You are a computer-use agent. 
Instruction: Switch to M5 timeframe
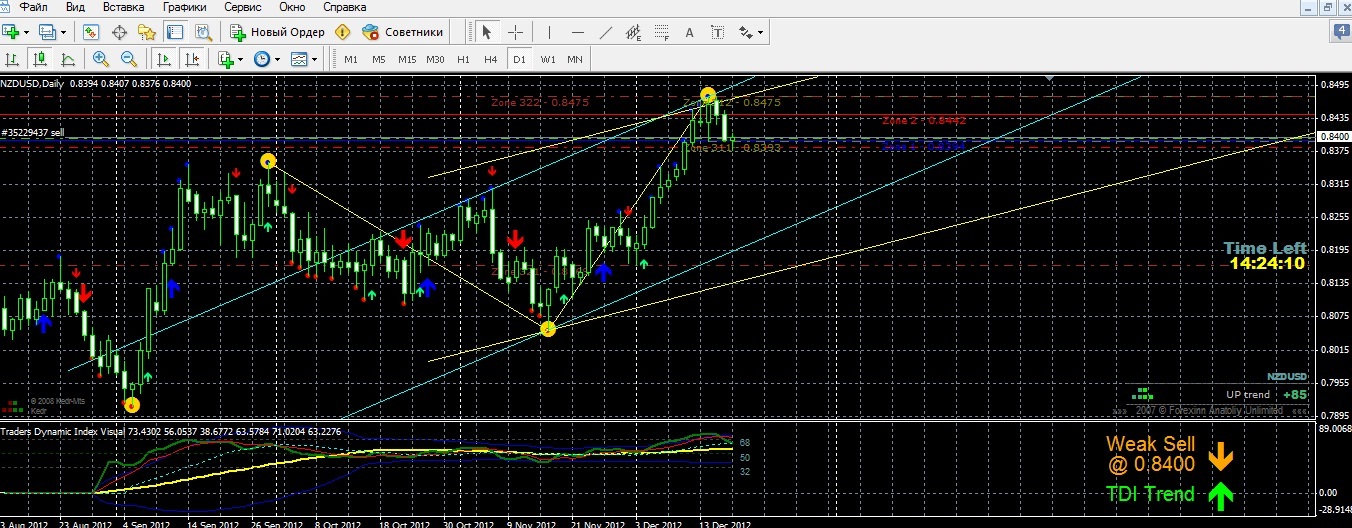click(x=379, y=59)
